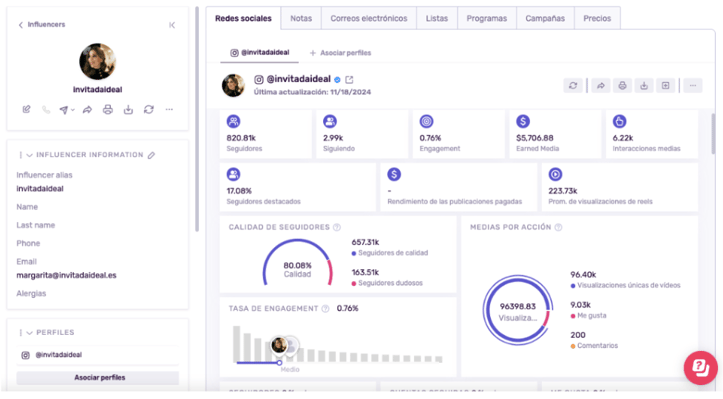The height and width of the screenshot is (399, 723).
Task: Click the download icon in profile header toolbar
Action: pyautogui.click(x=644, y=85)
